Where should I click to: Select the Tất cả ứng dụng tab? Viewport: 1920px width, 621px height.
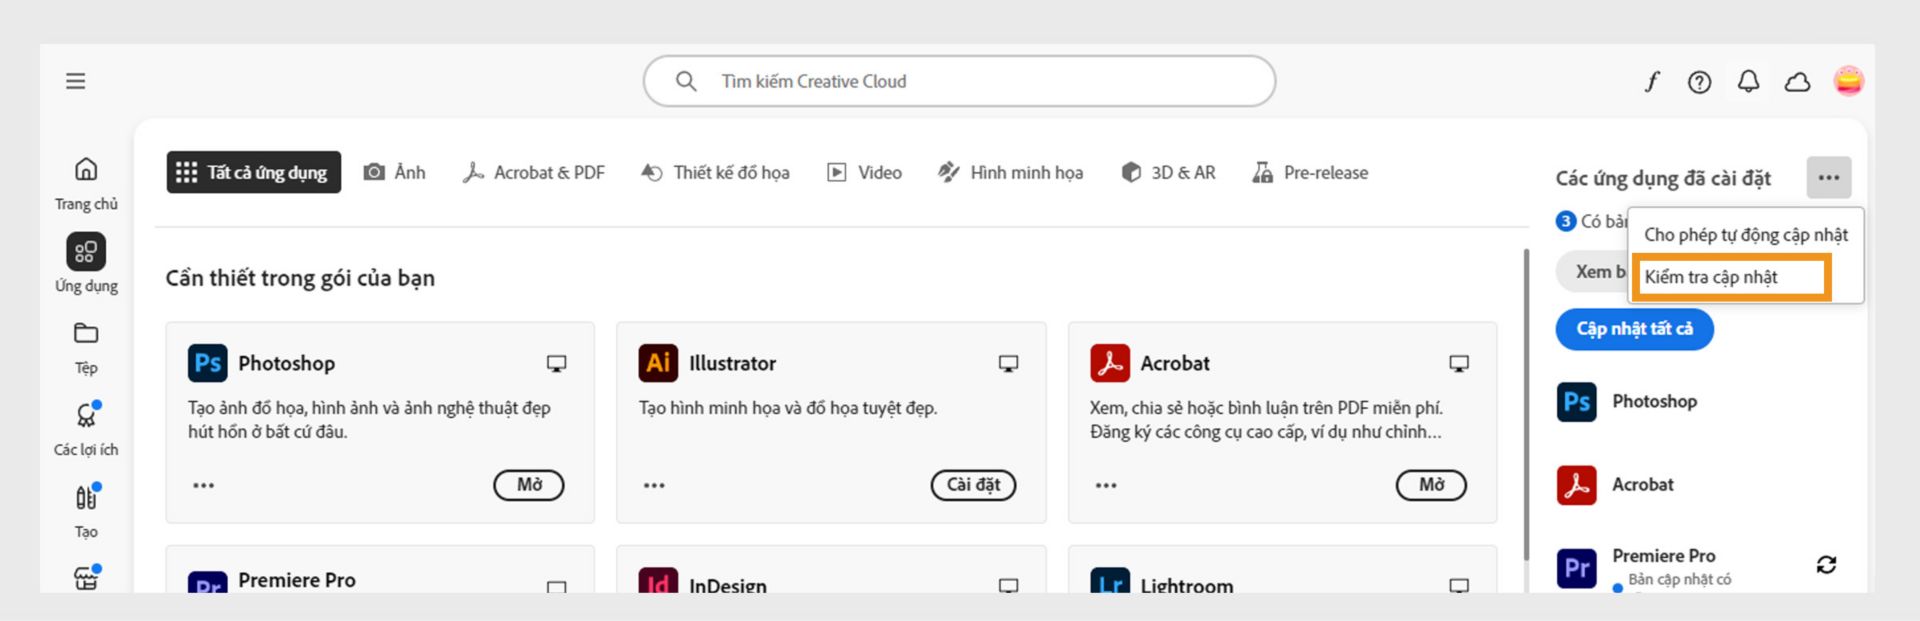point(253,172)
